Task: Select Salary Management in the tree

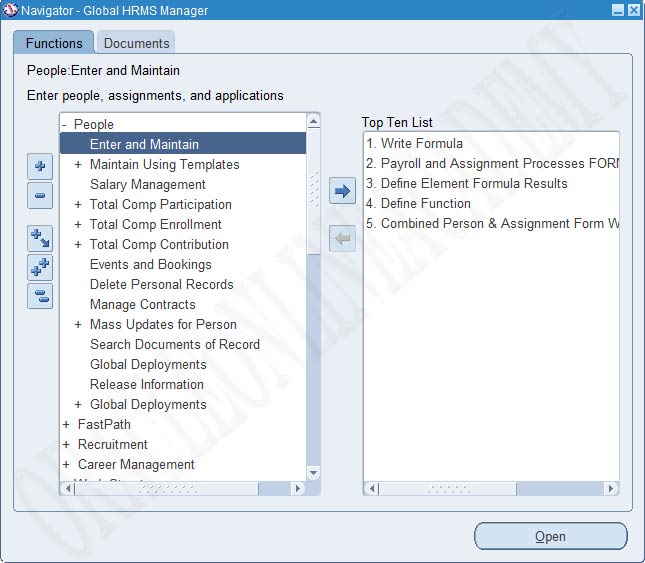Action: point(148,184)
